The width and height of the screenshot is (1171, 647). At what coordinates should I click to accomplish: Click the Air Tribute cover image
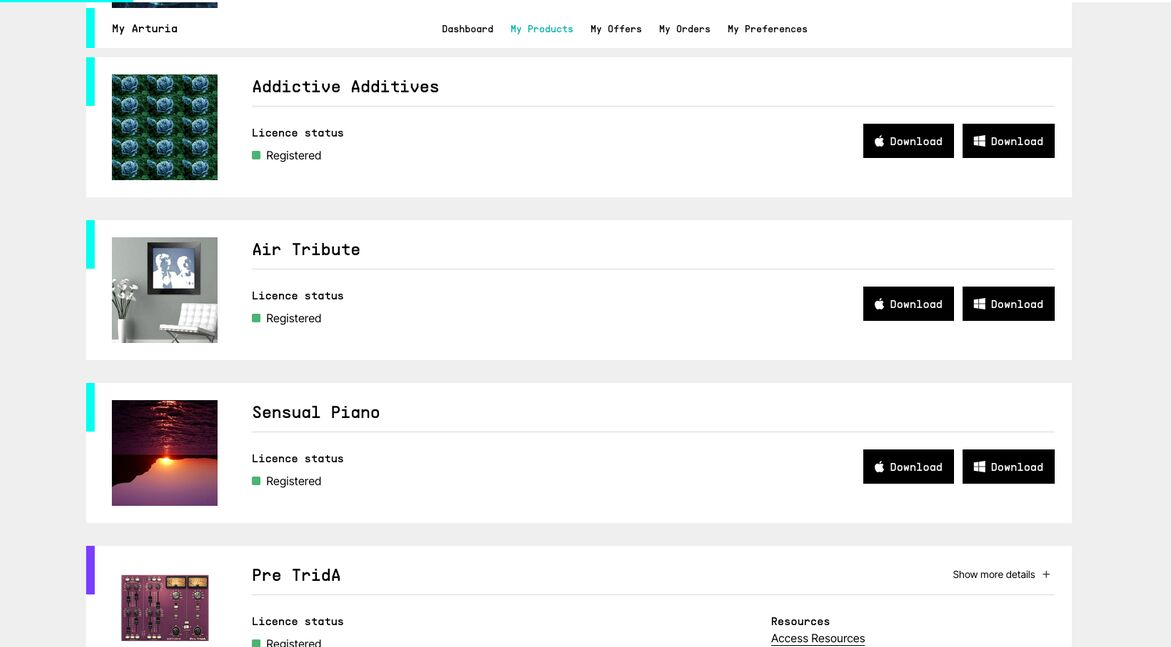coord(164,290)
